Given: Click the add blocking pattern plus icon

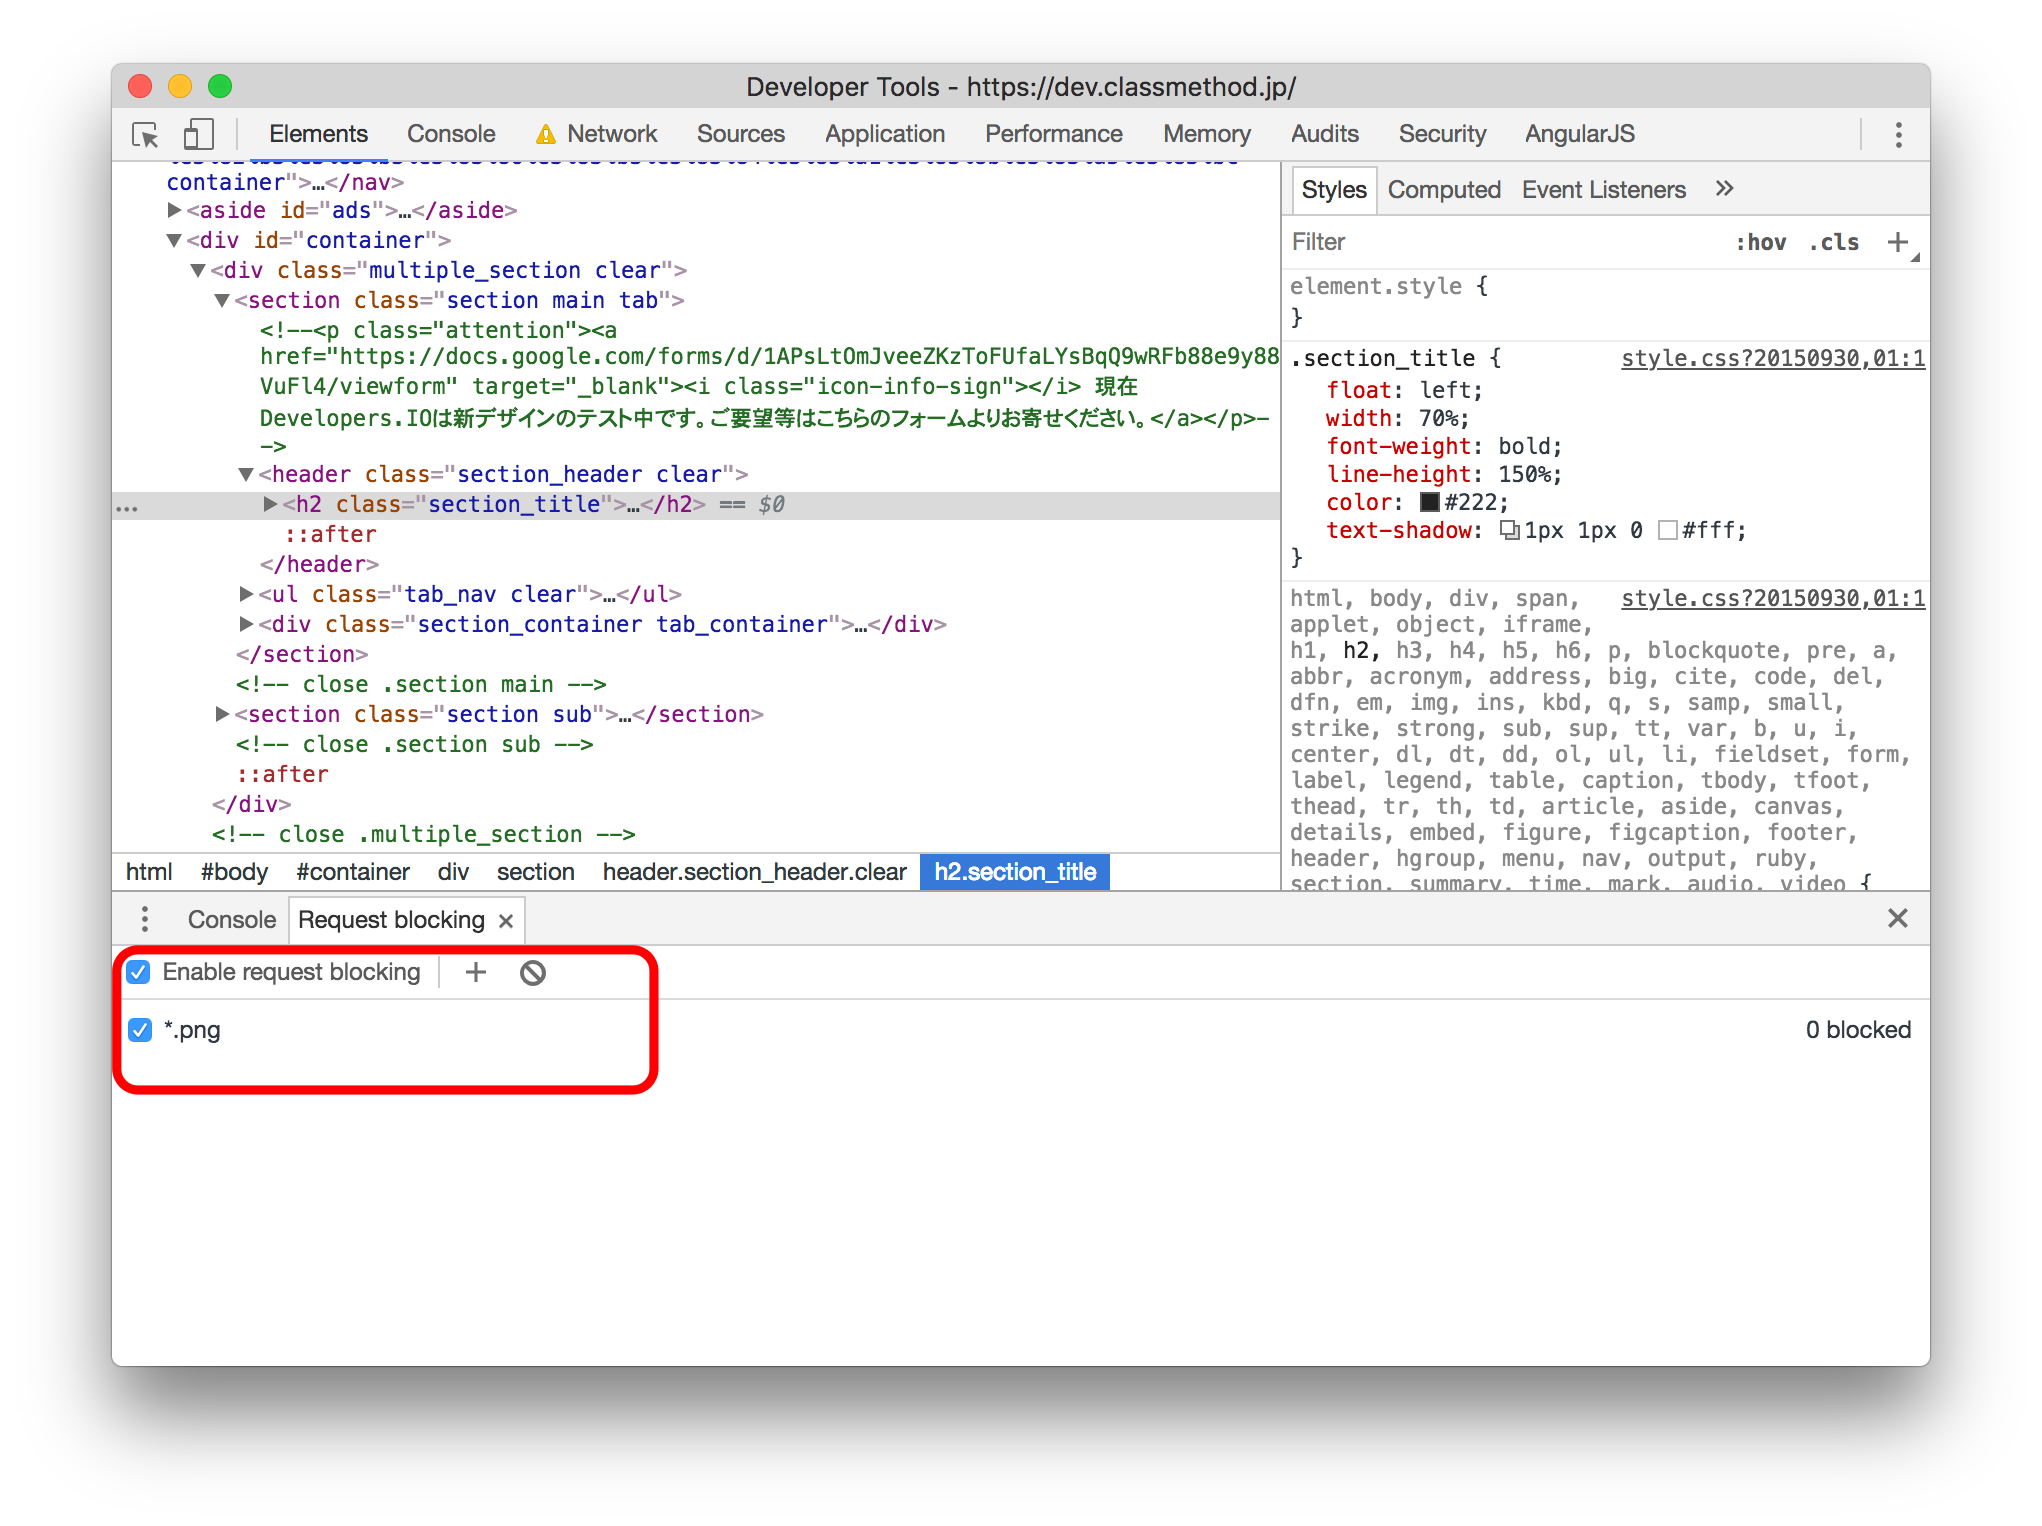Looking at the screenshot, I should pyautogui.click(x=476, y=972).
